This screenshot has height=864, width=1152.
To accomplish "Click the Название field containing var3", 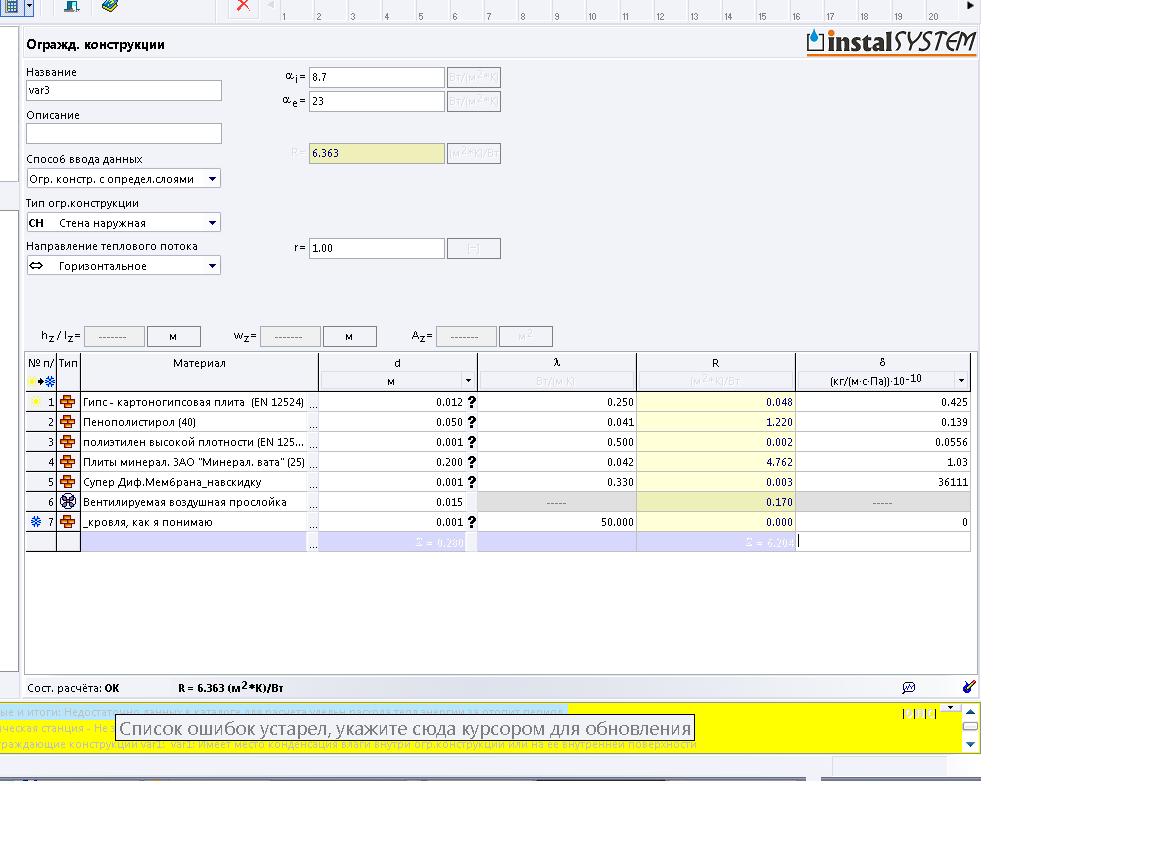I will click(x=123, y=90).
